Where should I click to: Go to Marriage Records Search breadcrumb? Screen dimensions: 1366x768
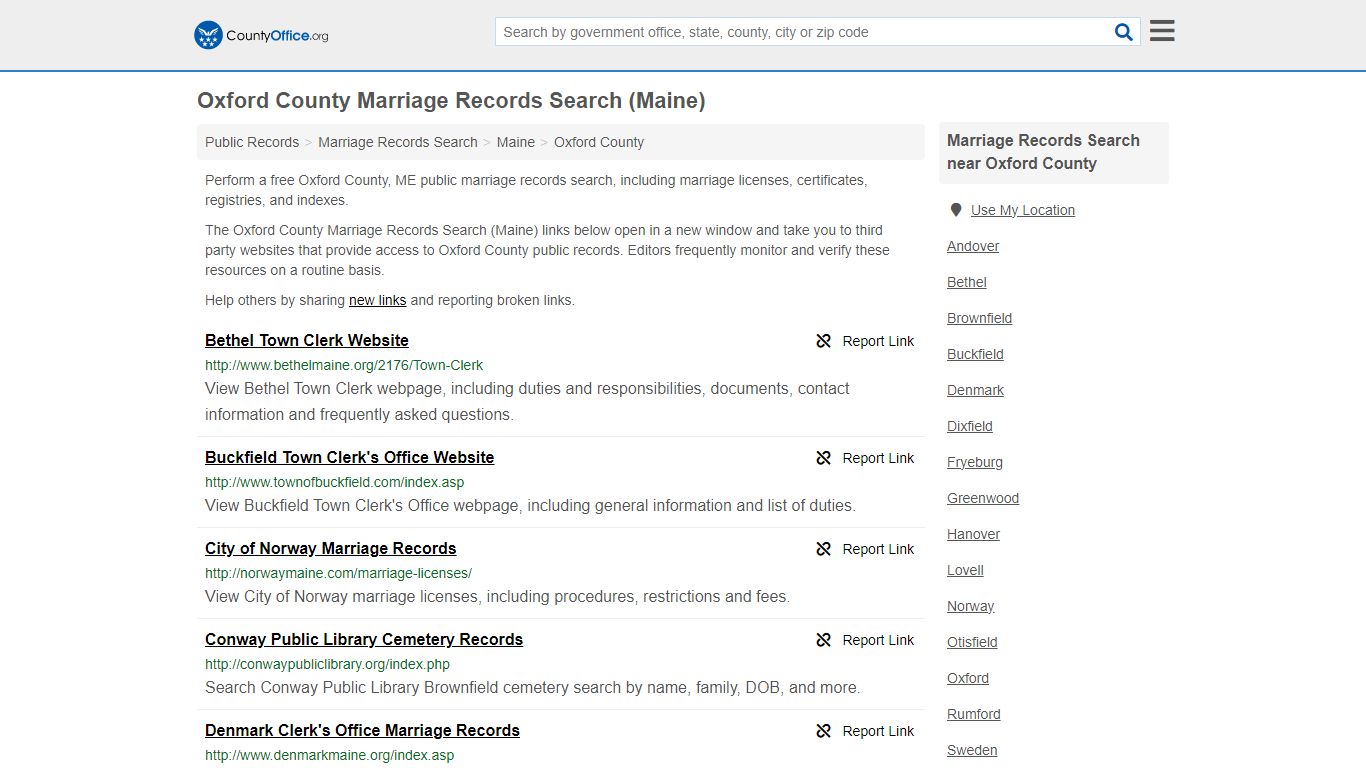(x=398, y=142)
